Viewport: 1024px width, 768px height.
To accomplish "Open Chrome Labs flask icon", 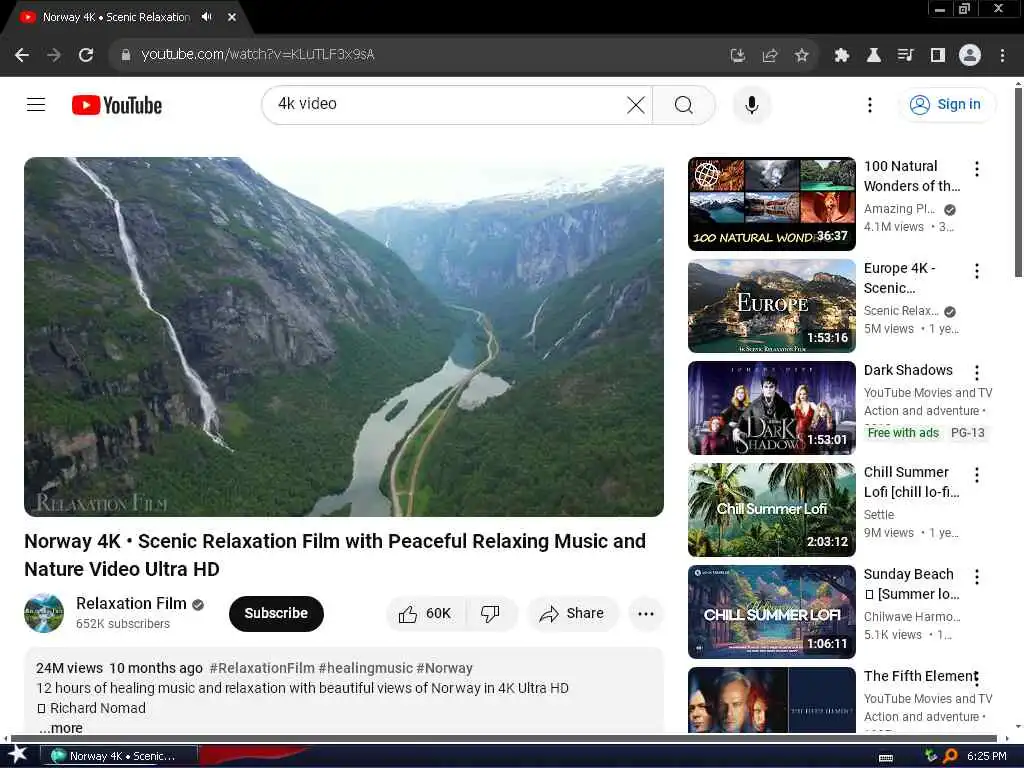I will [x=873, y=55].
